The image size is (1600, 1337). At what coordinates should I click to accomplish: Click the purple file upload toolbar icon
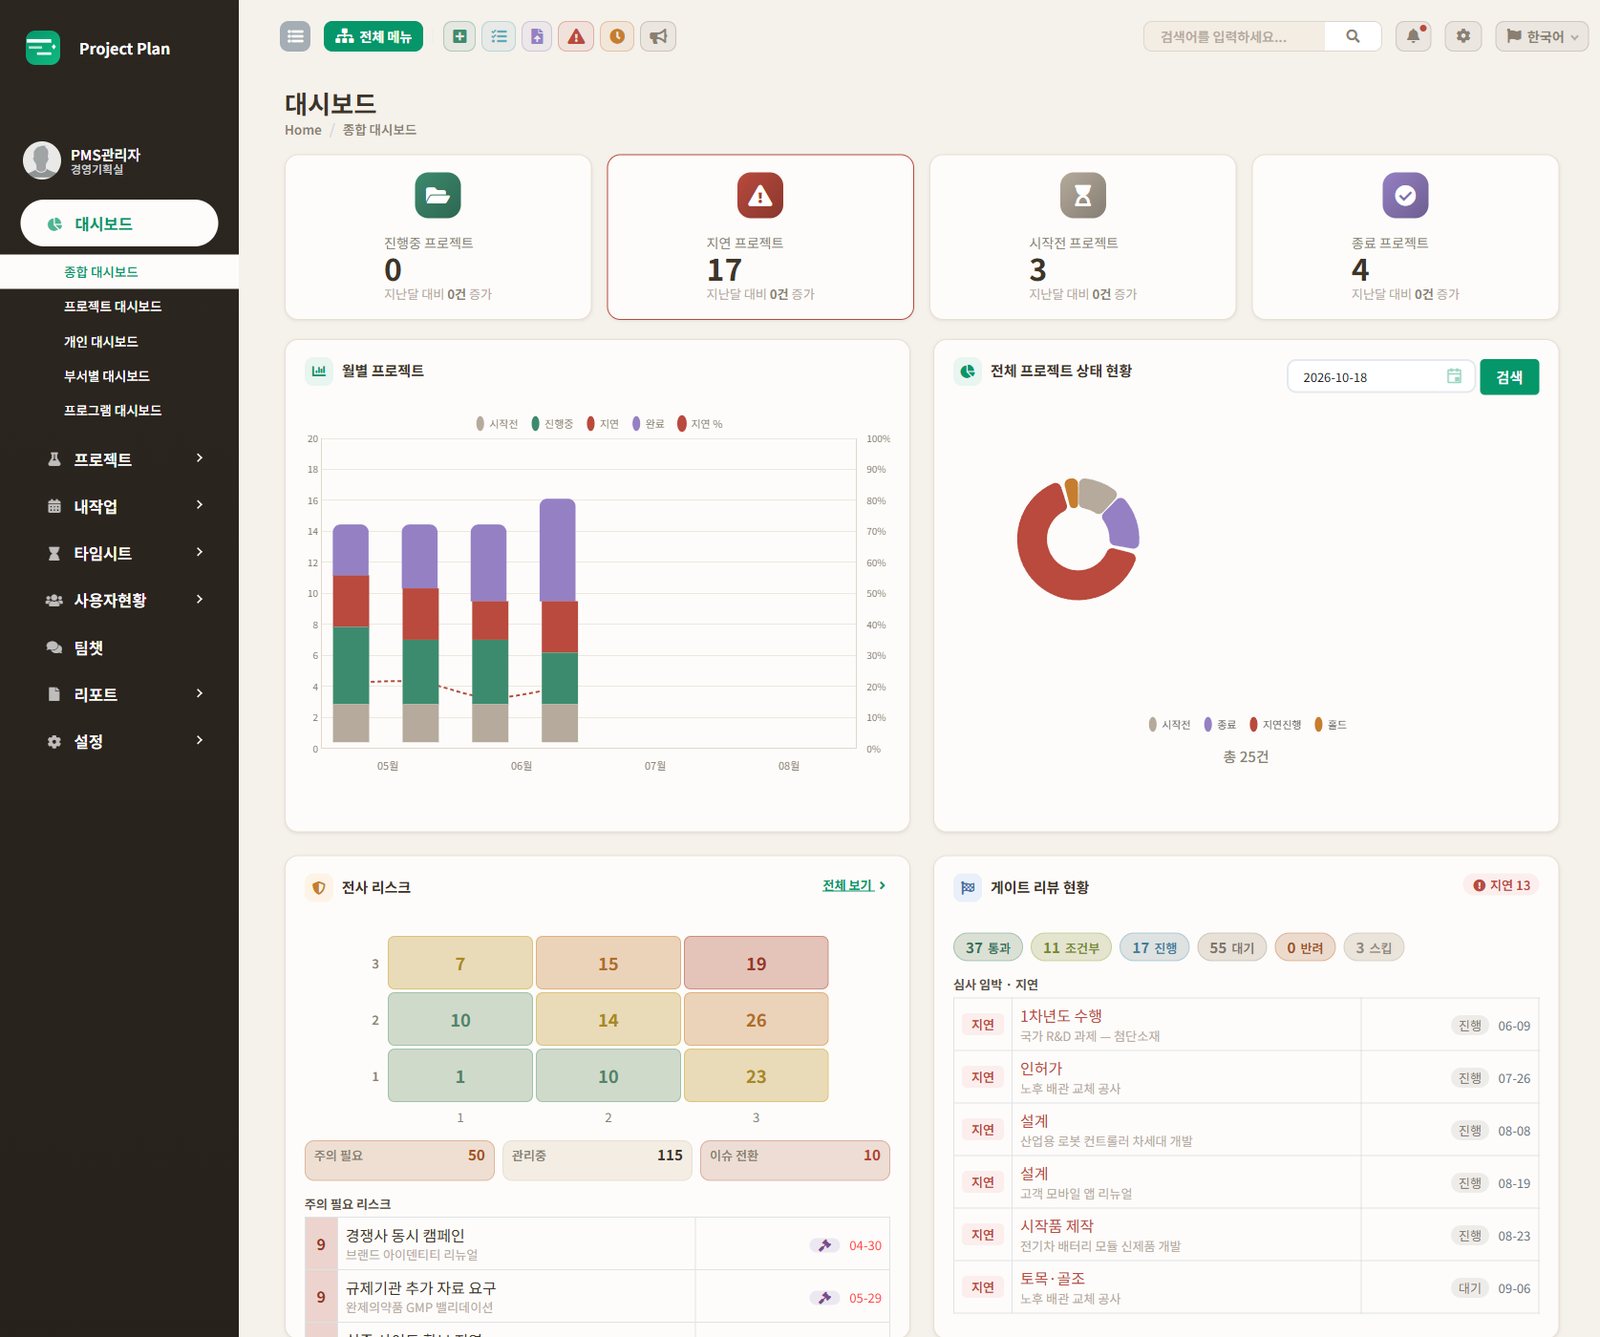coord(537,36)
